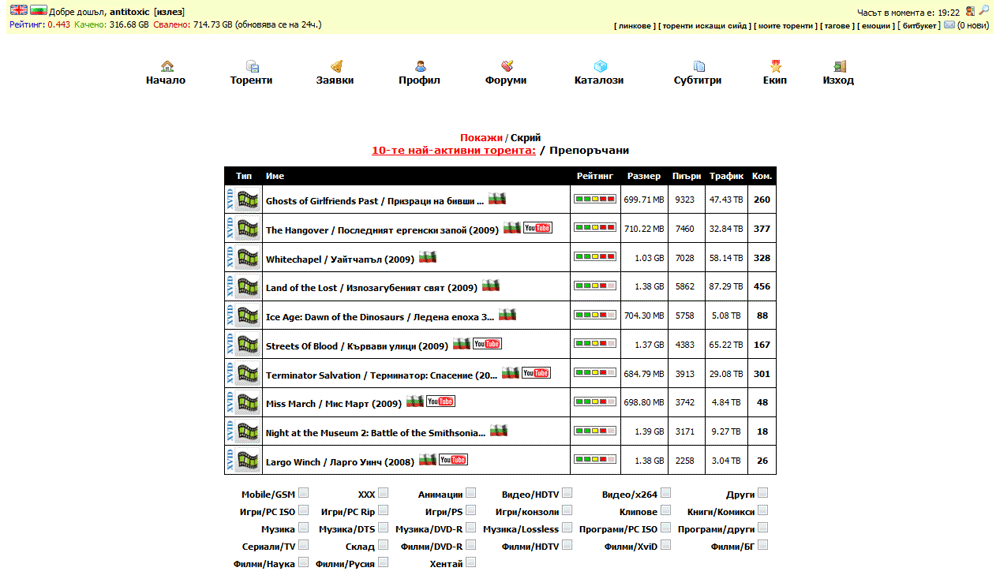Open the Торенти menu item
Viewport: 1000px width, 575px height.
tap(251, 80)
